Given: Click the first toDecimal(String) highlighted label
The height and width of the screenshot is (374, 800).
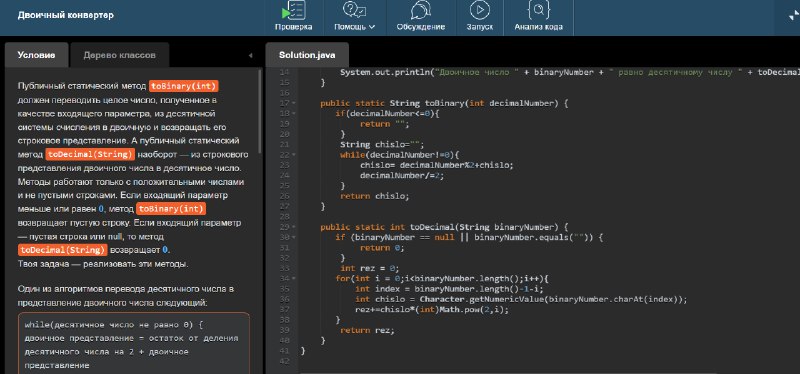Looking at the screenshot, I should point(90,154).
